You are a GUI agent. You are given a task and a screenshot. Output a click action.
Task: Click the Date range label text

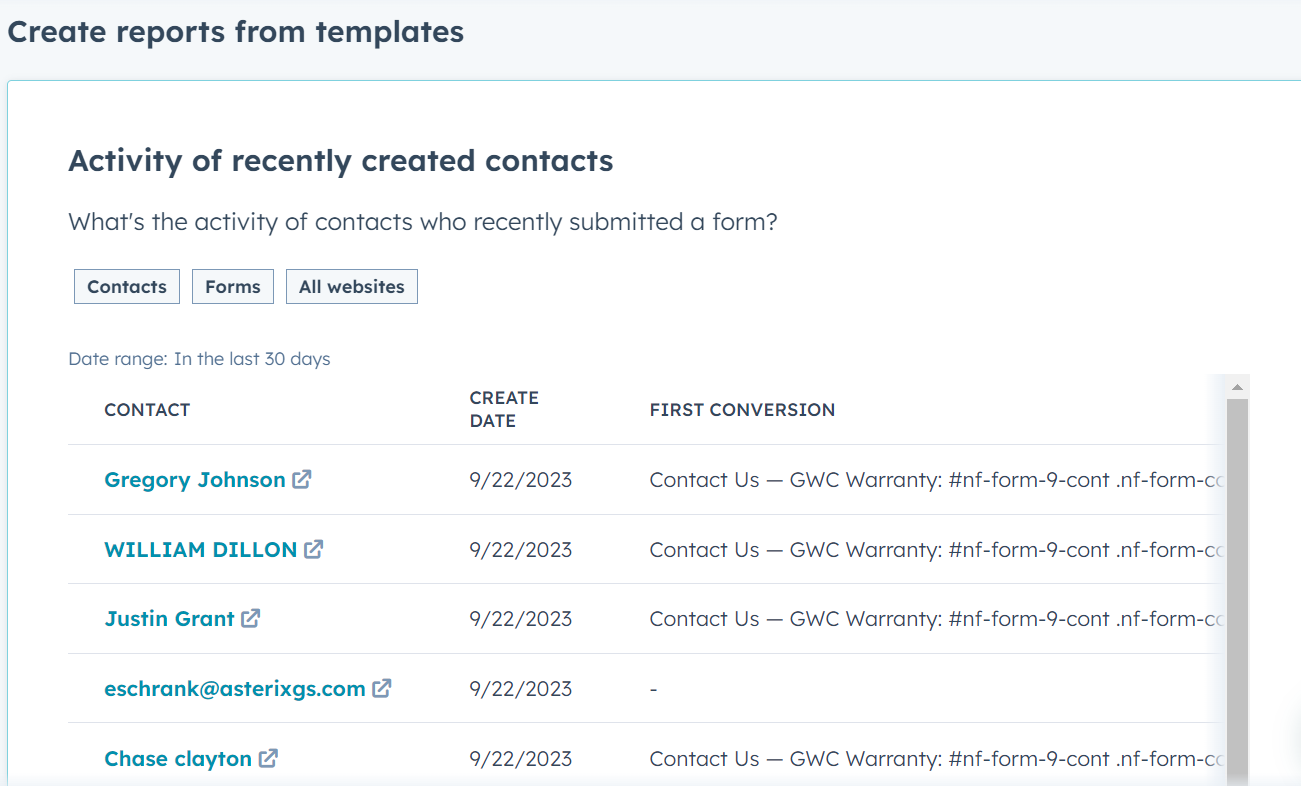pyautogui.click(x=199, y=359)
